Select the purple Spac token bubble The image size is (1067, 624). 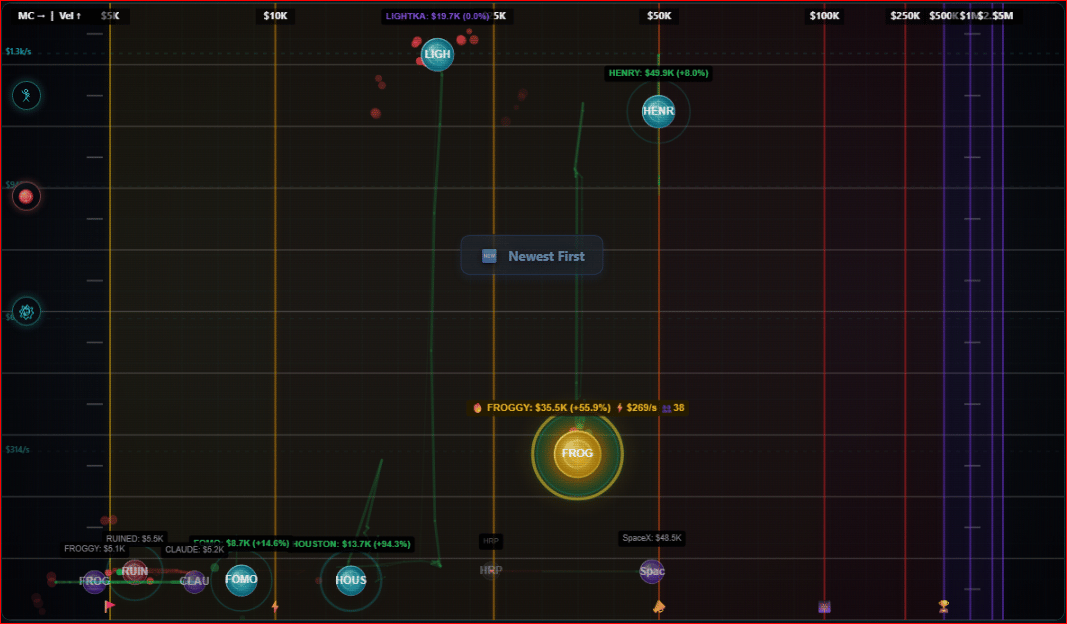click(651, 571)
